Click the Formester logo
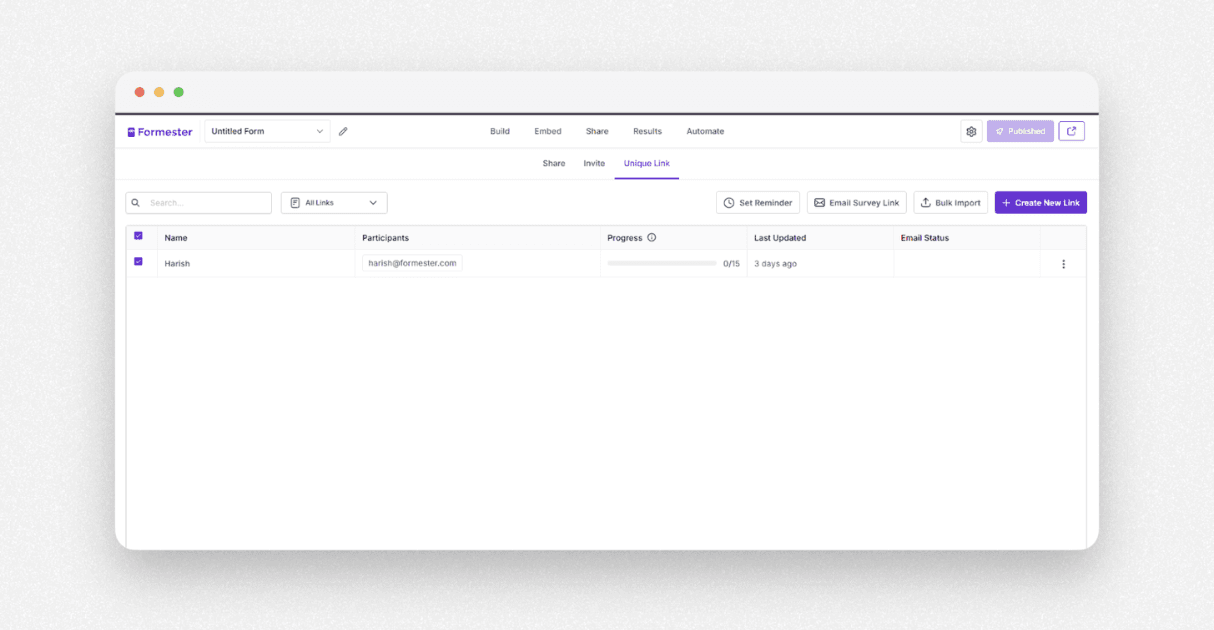This screenshot has width=1214, height=630. click(160, 132)
